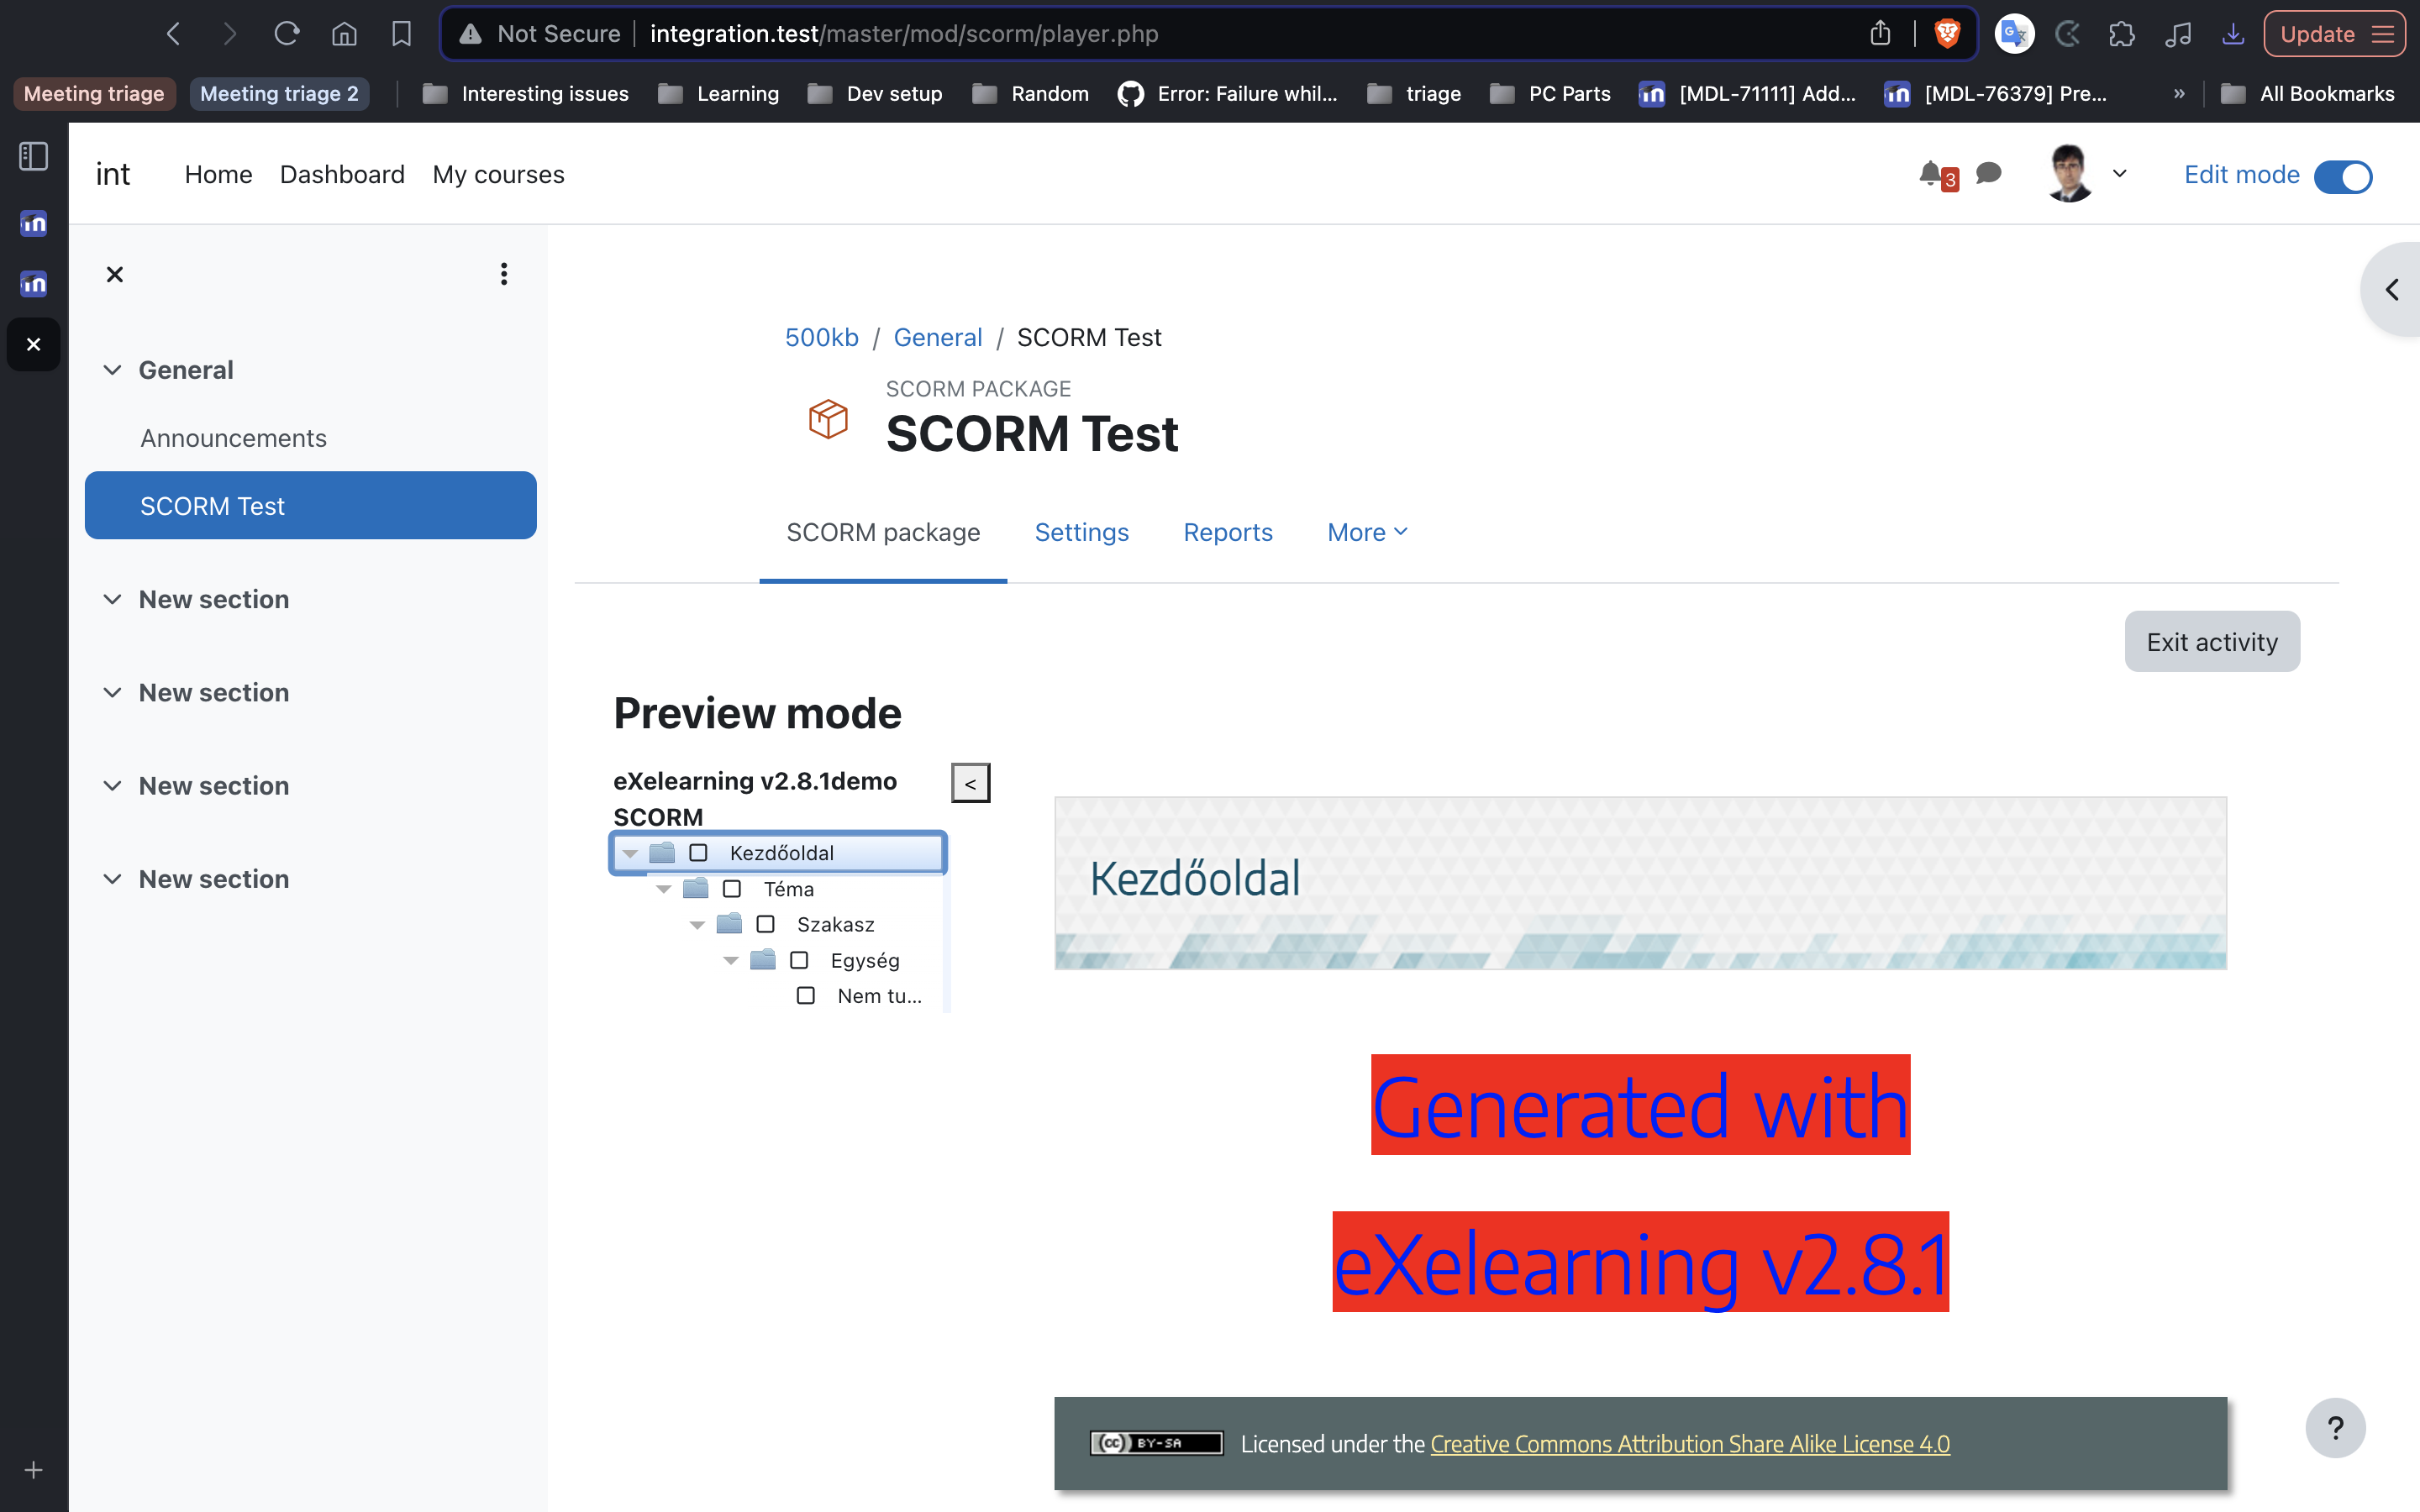Open the 500kb breadcrumb link
Image resolution: width=2420 pixels, height=1512 pixels.
(821, 337)
